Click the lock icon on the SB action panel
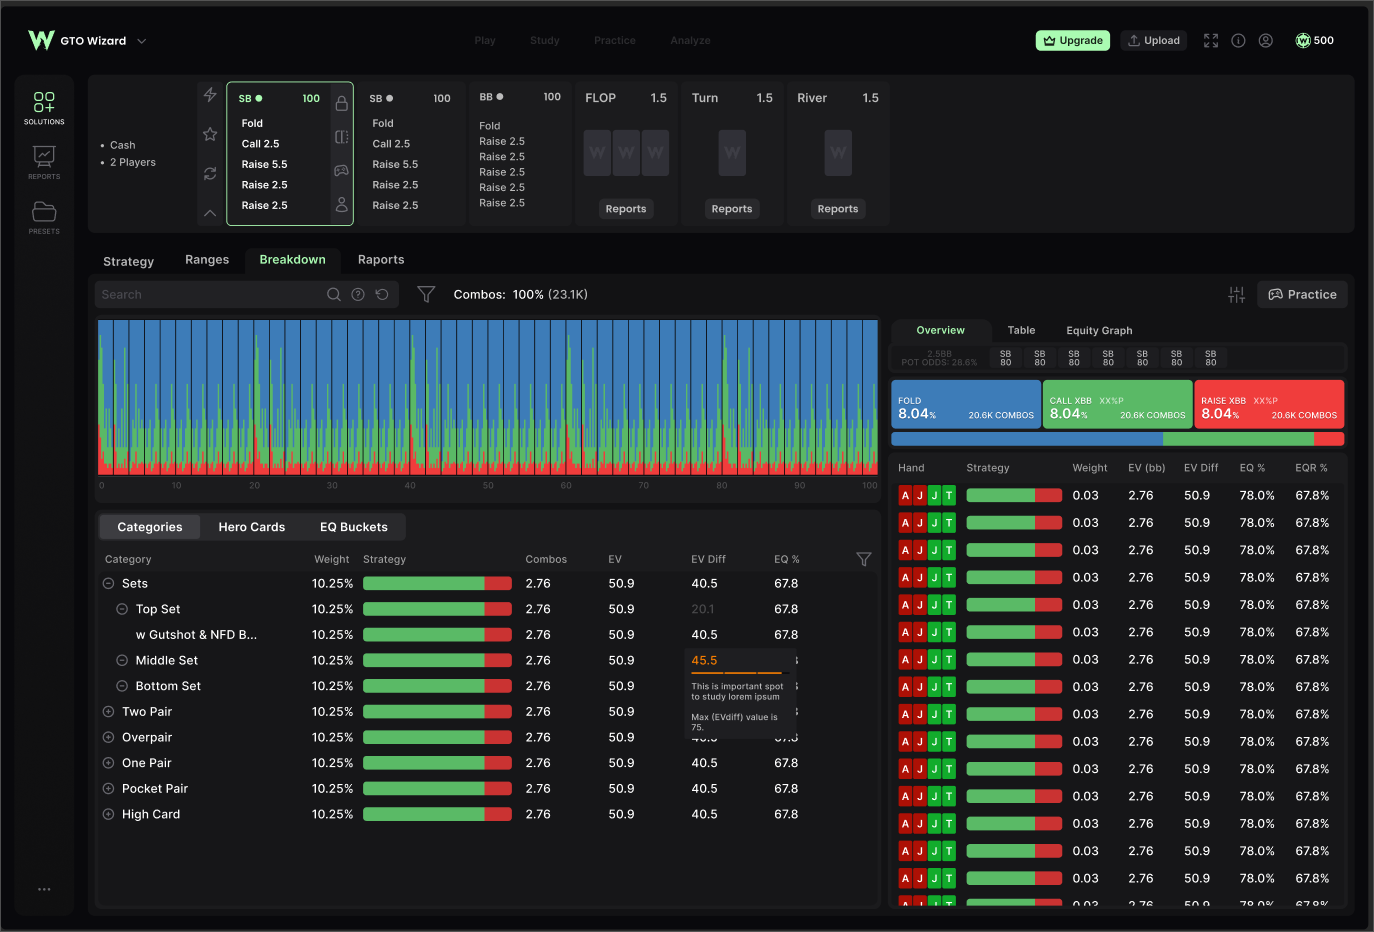The height and width of the screenshot is (932, 1374). 340,102
